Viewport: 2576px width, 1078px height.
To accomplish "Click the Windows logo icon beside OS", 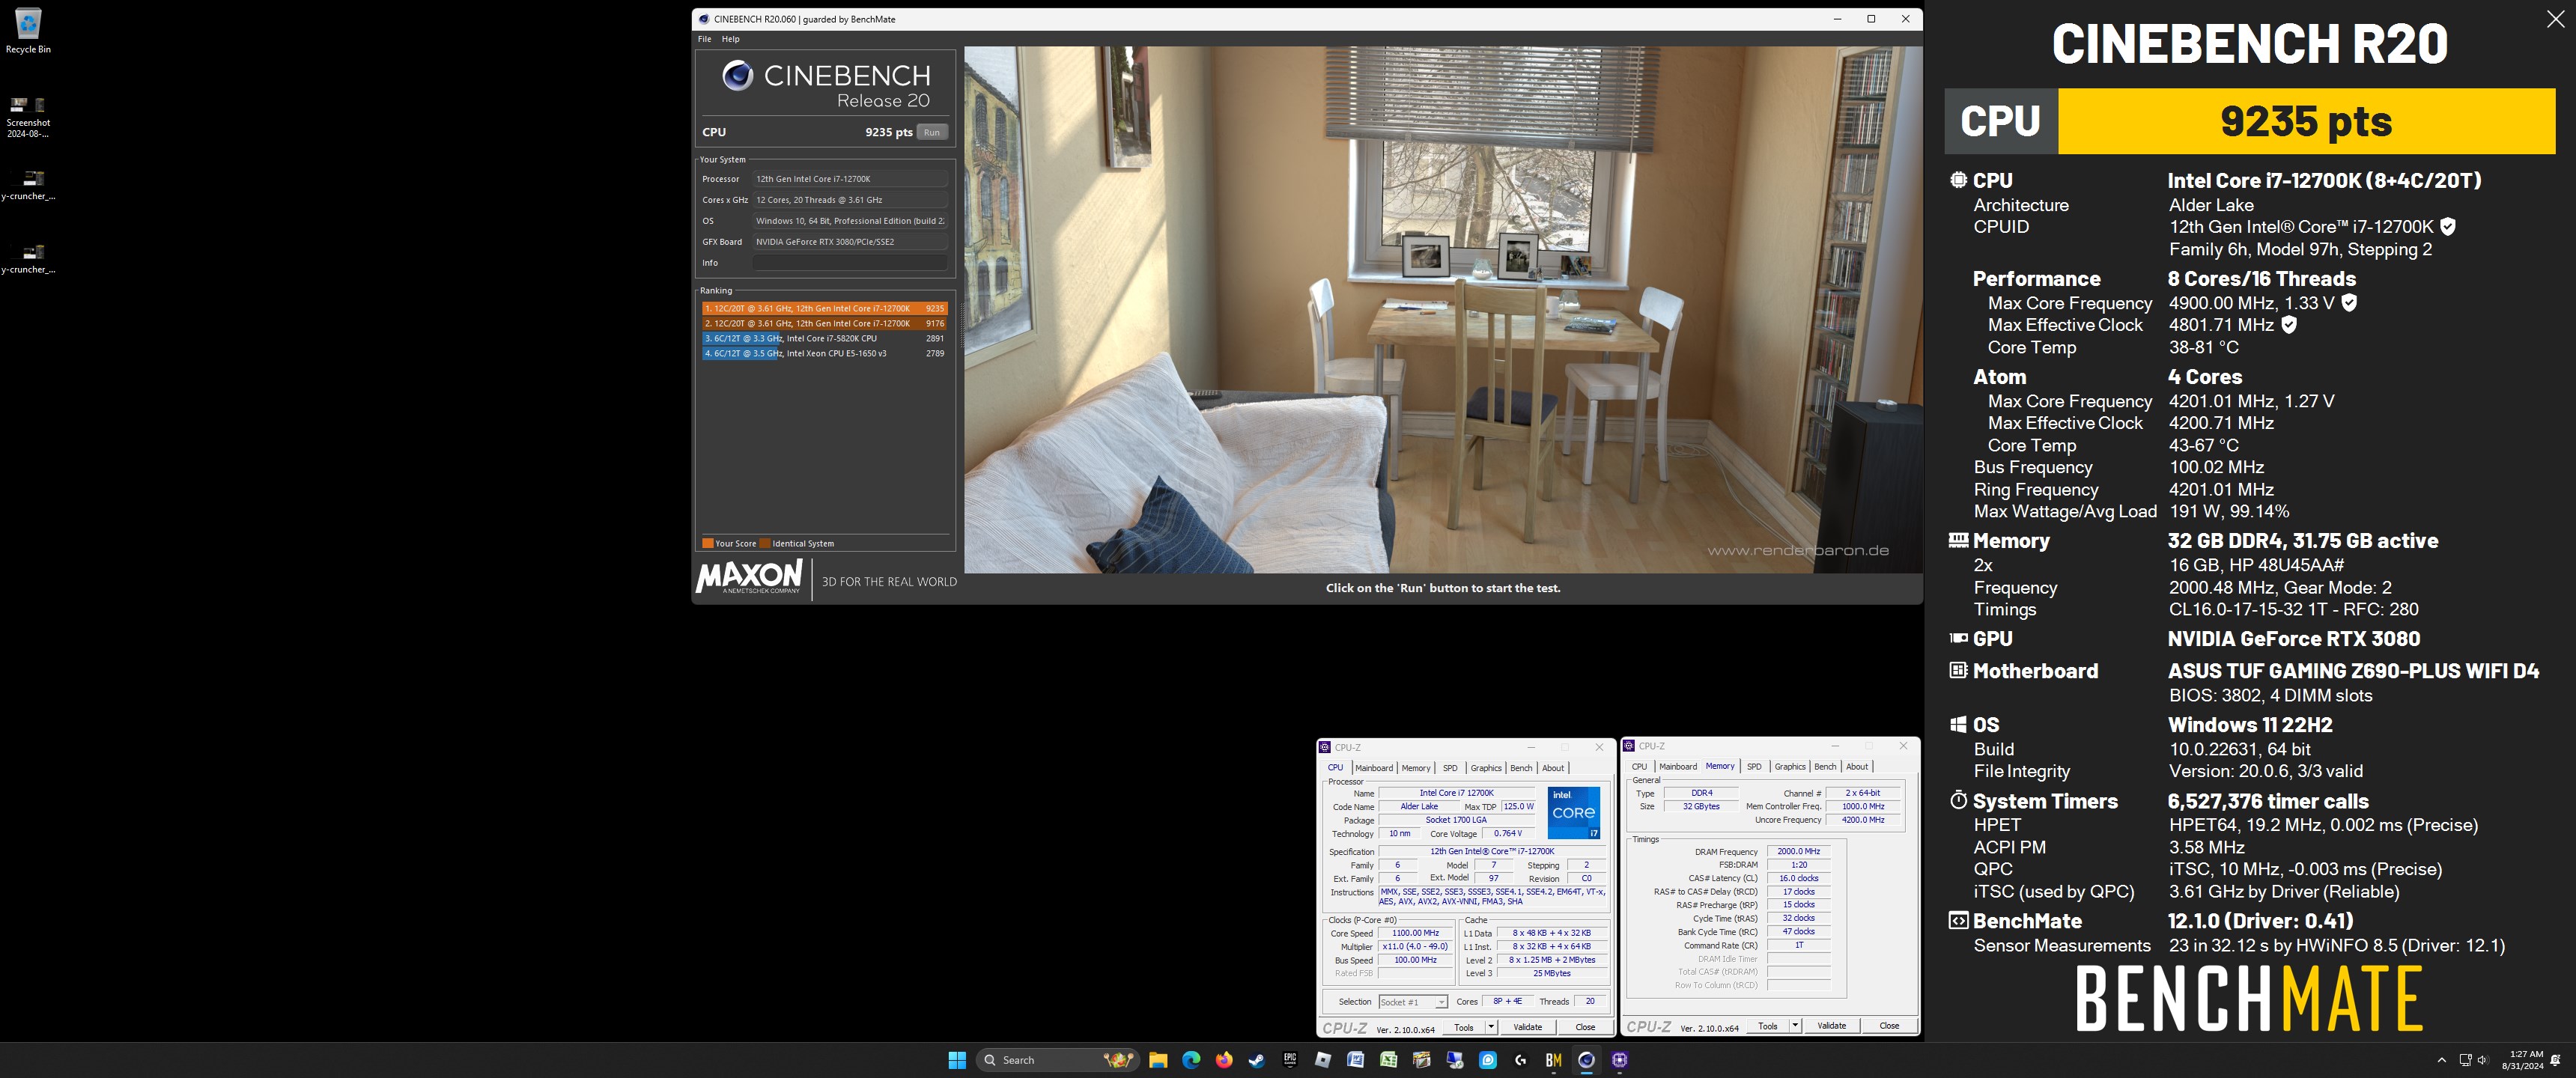I will [1958, 724].
